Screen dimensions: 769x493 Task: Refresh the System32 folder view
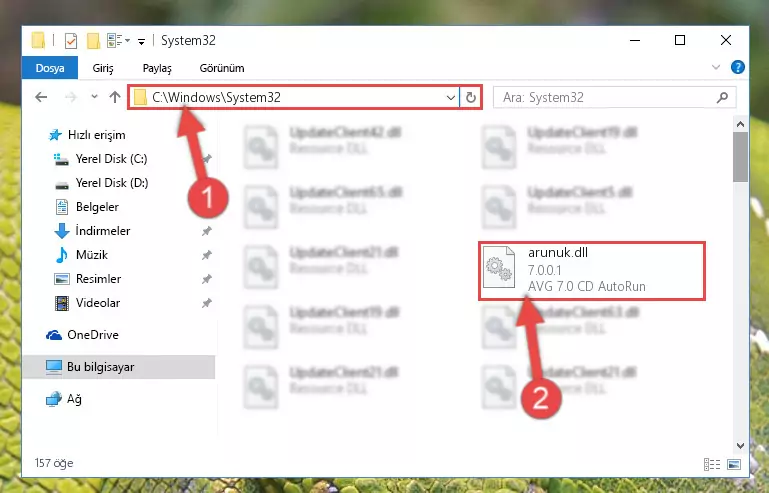pyautogui.click(x=471, y=97)
